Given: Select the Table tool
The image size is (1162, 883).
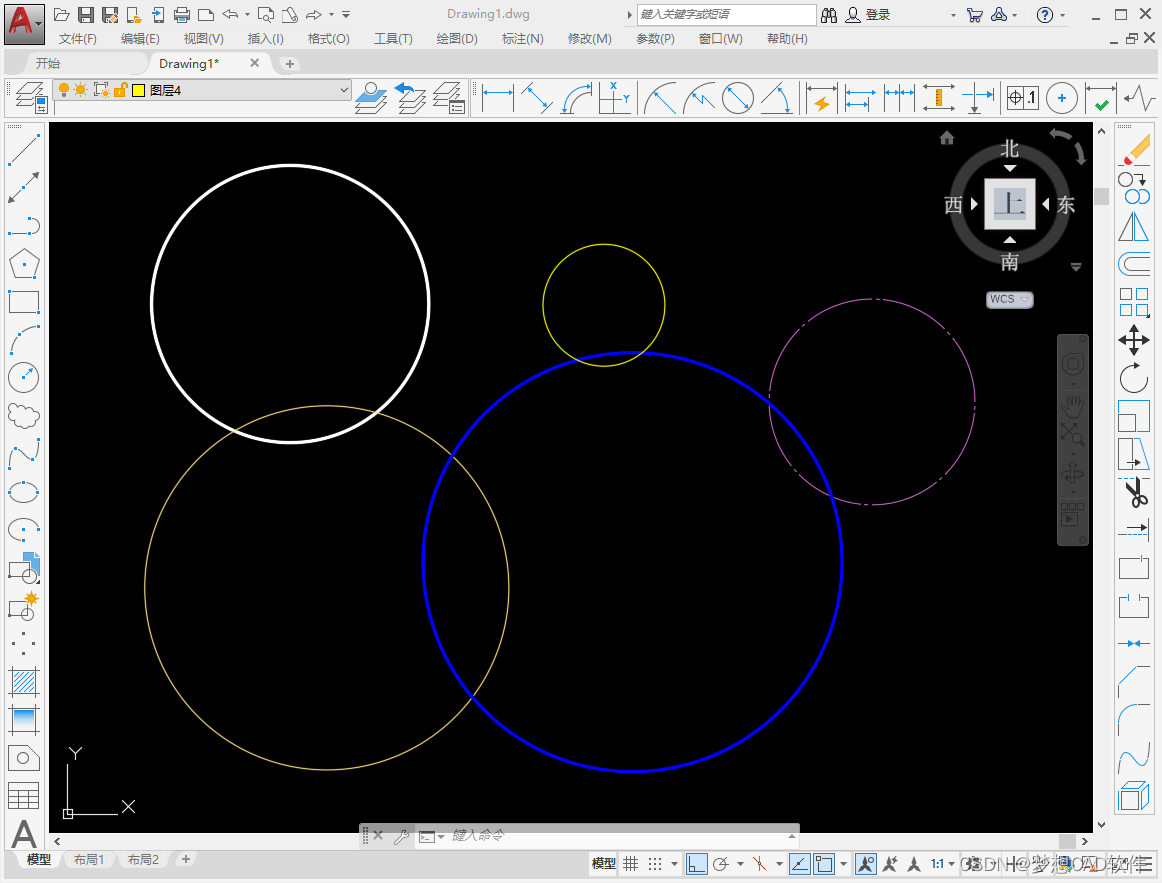Looking at the screenshot, I should coord(24,796).
